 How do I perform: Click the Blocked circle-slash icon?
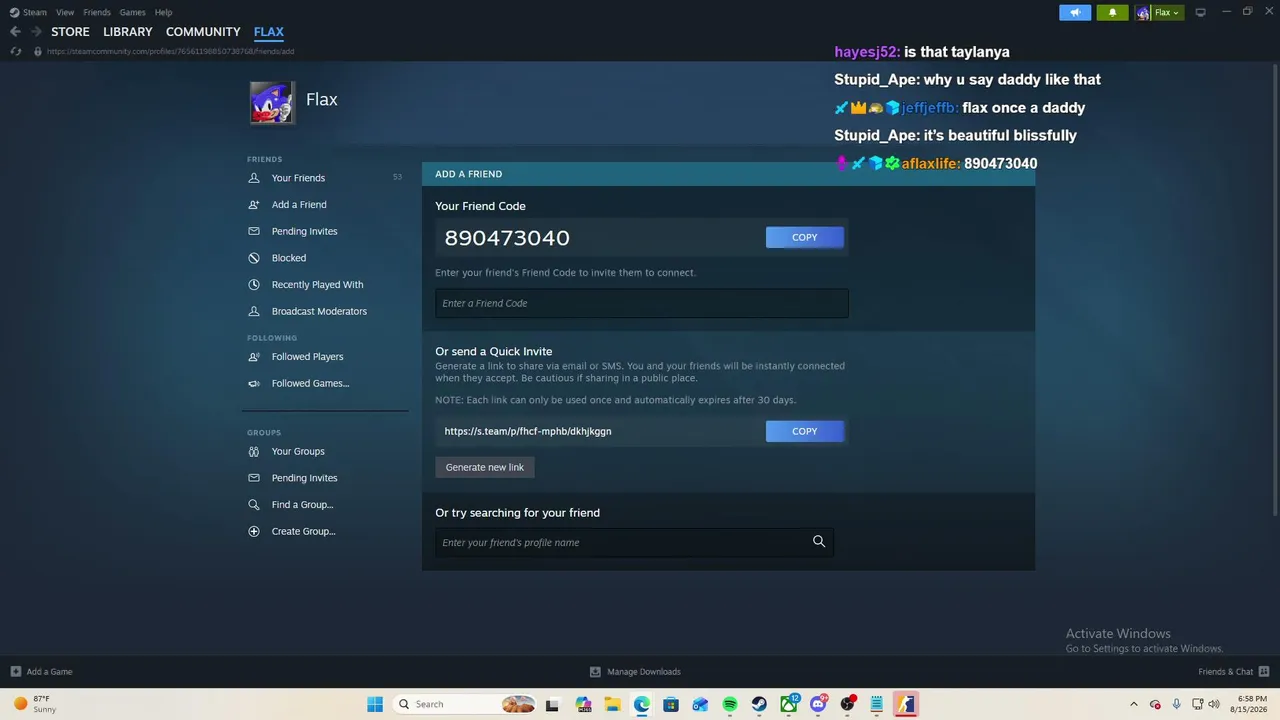[254, 258]
